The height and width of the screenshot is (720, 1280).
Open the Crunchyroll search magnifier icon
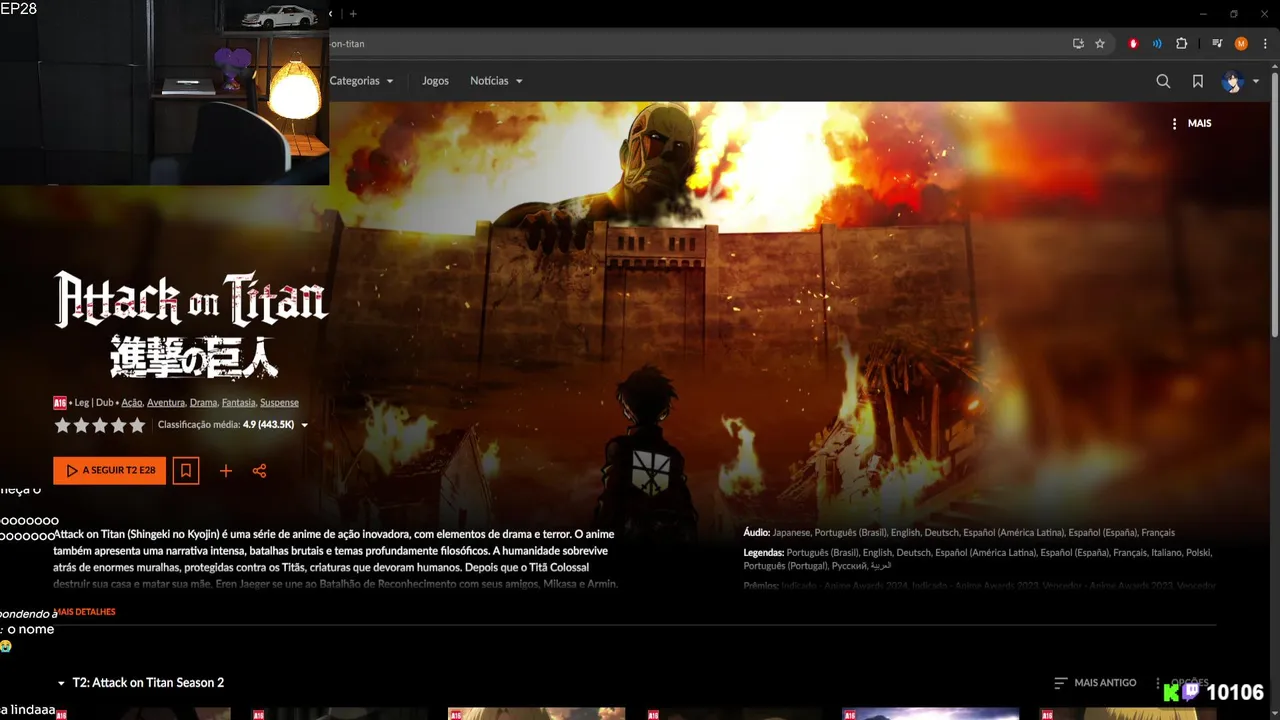1163,81
